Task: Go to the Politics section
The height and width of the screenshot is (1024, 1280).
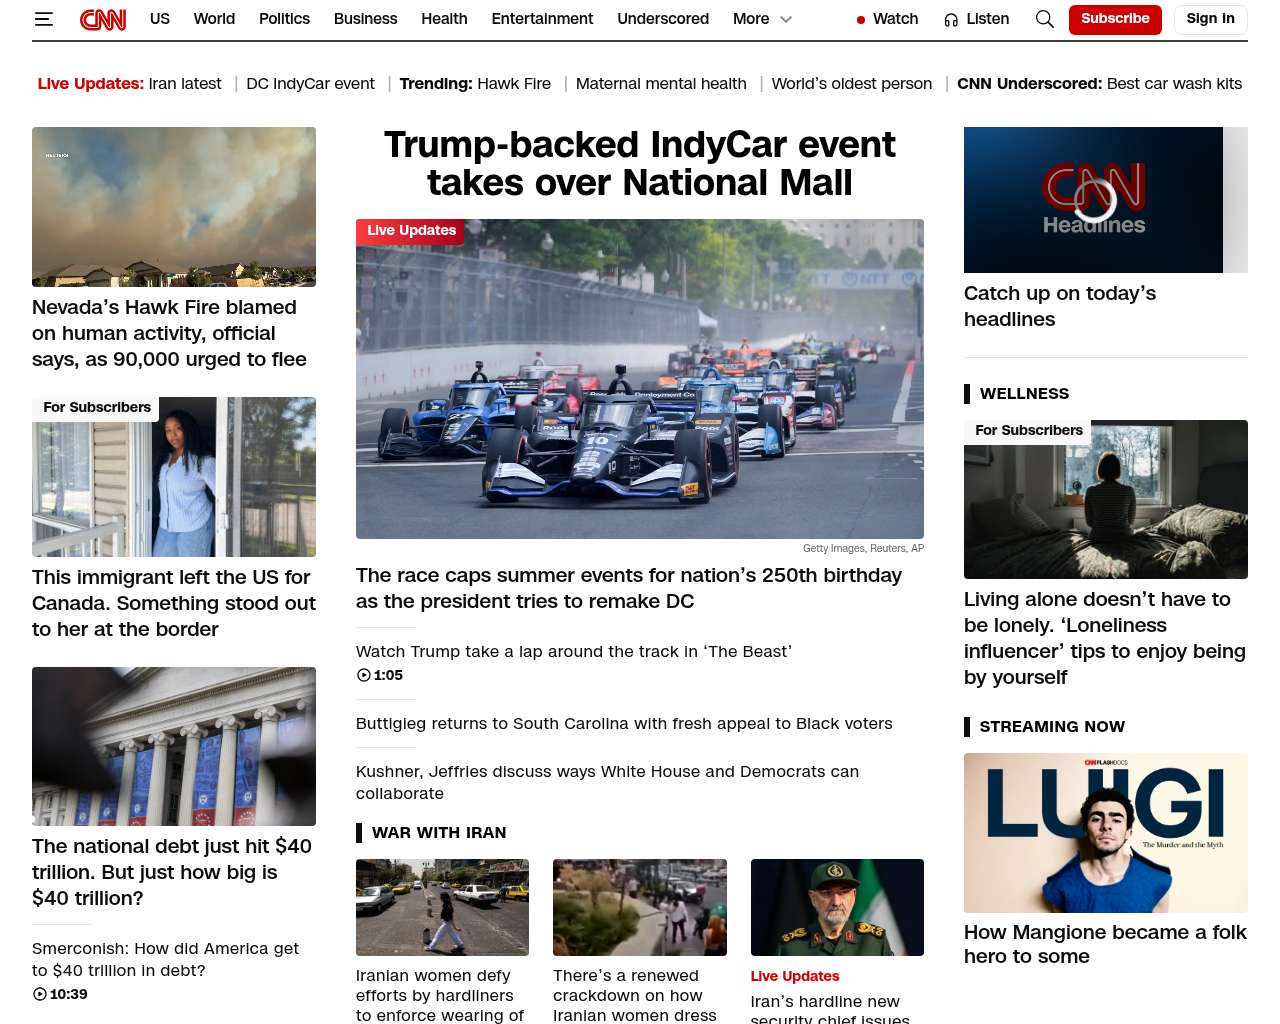Action: 284,19
